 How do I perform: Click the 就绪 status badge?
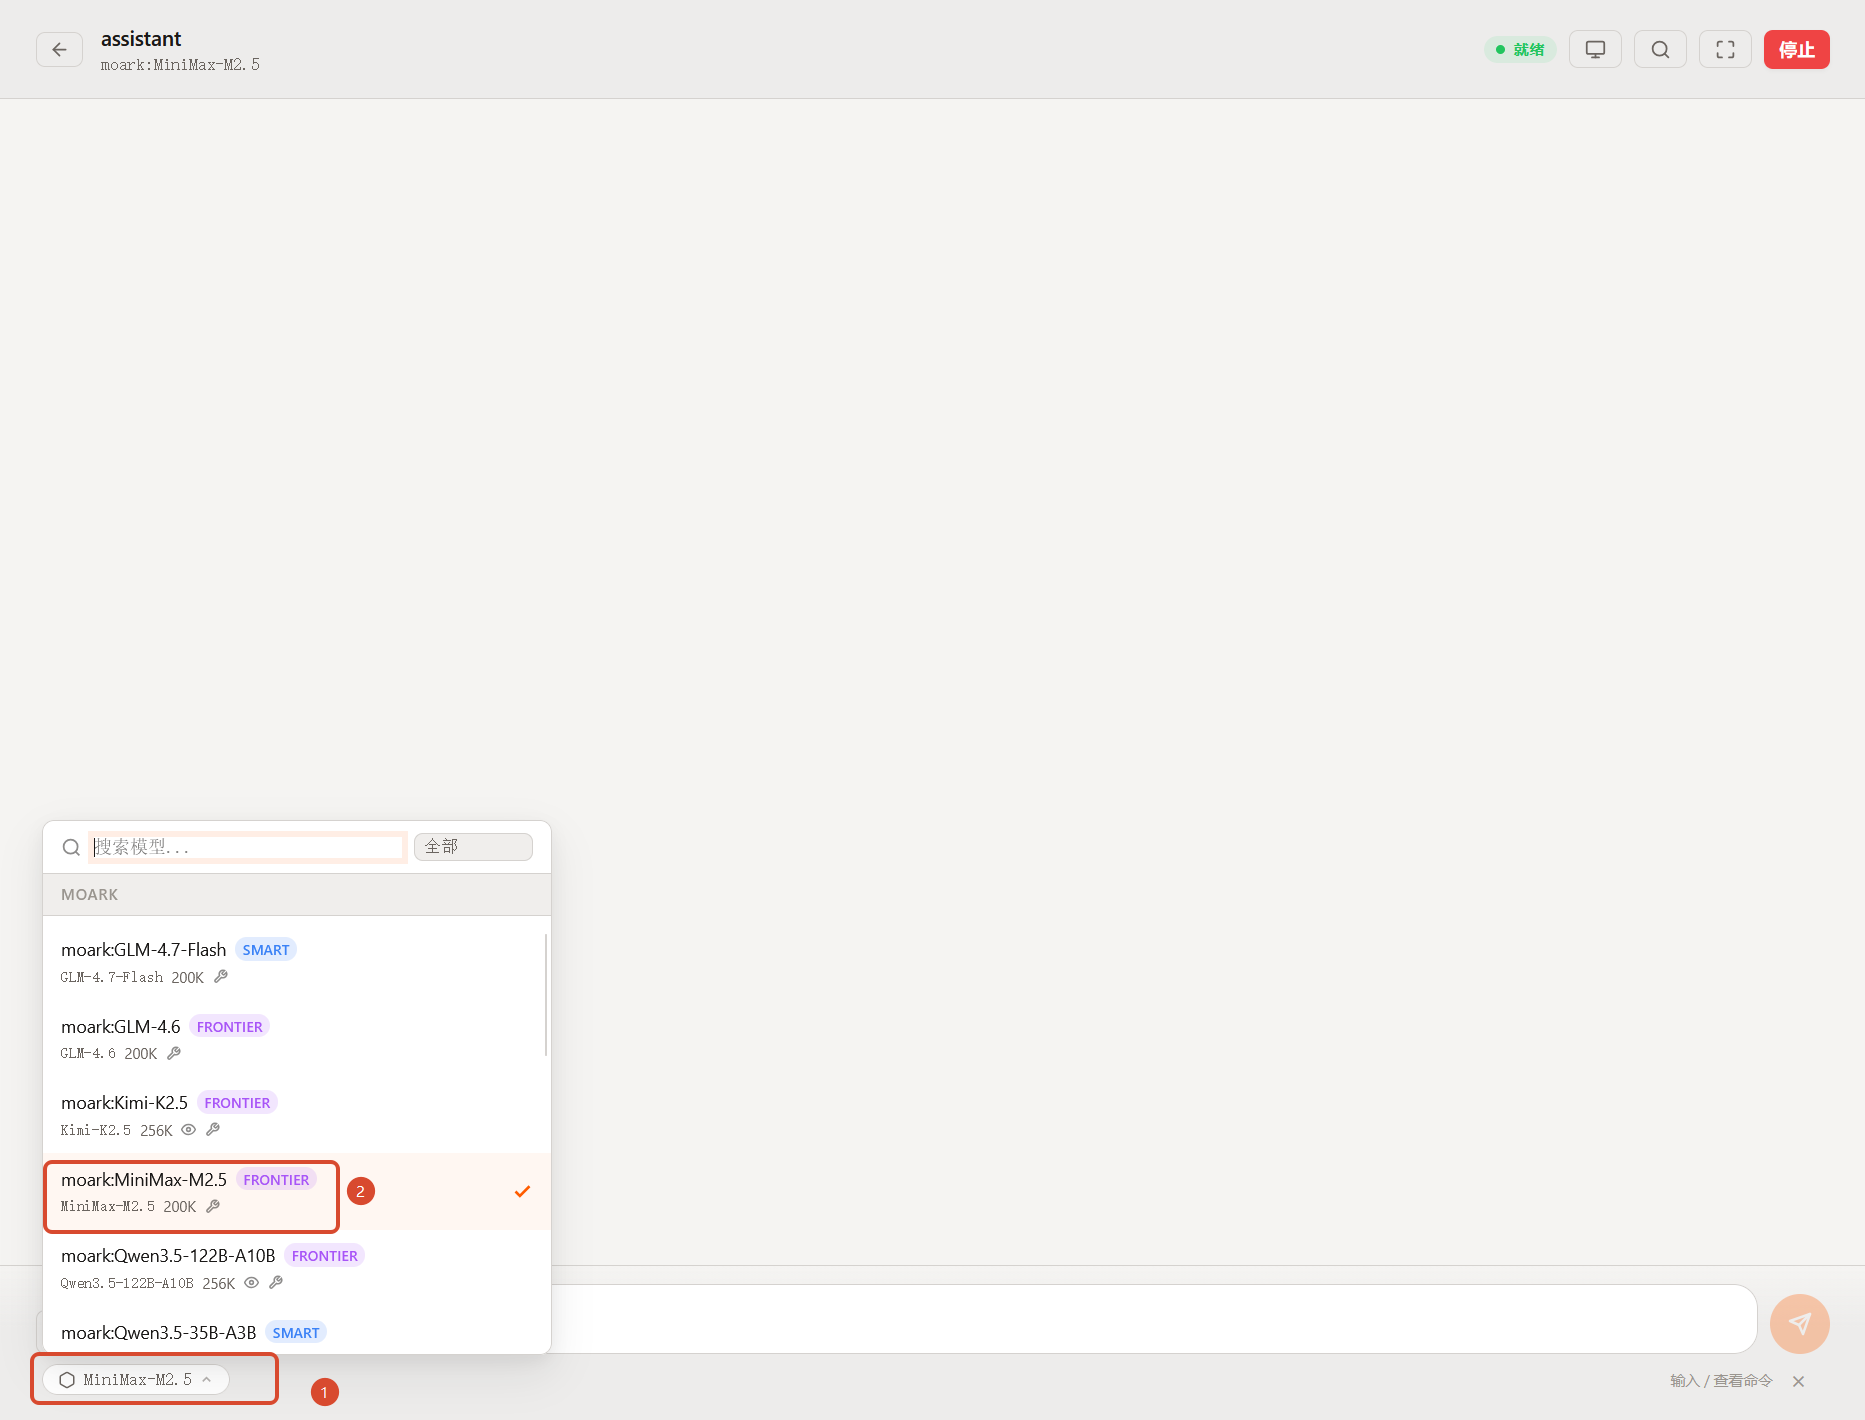tap(1520, 50)
